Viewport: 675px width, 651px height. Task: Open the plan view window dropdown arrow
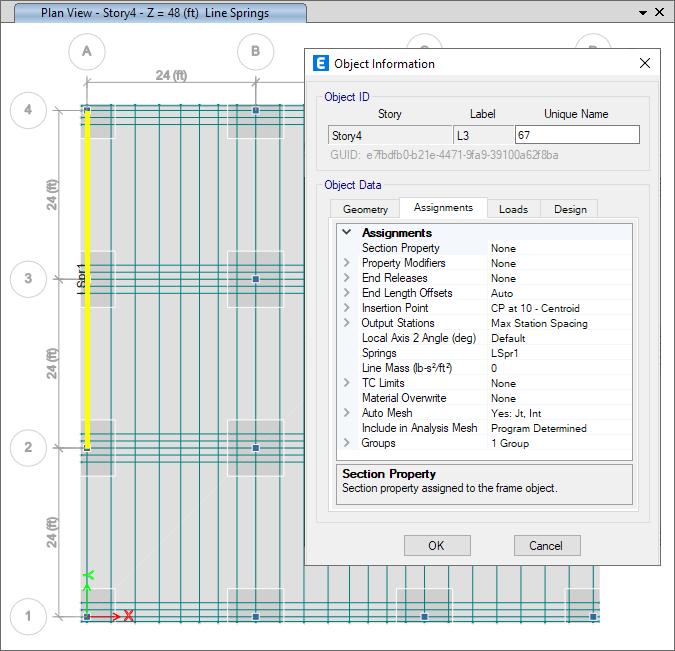coord(641,13)
